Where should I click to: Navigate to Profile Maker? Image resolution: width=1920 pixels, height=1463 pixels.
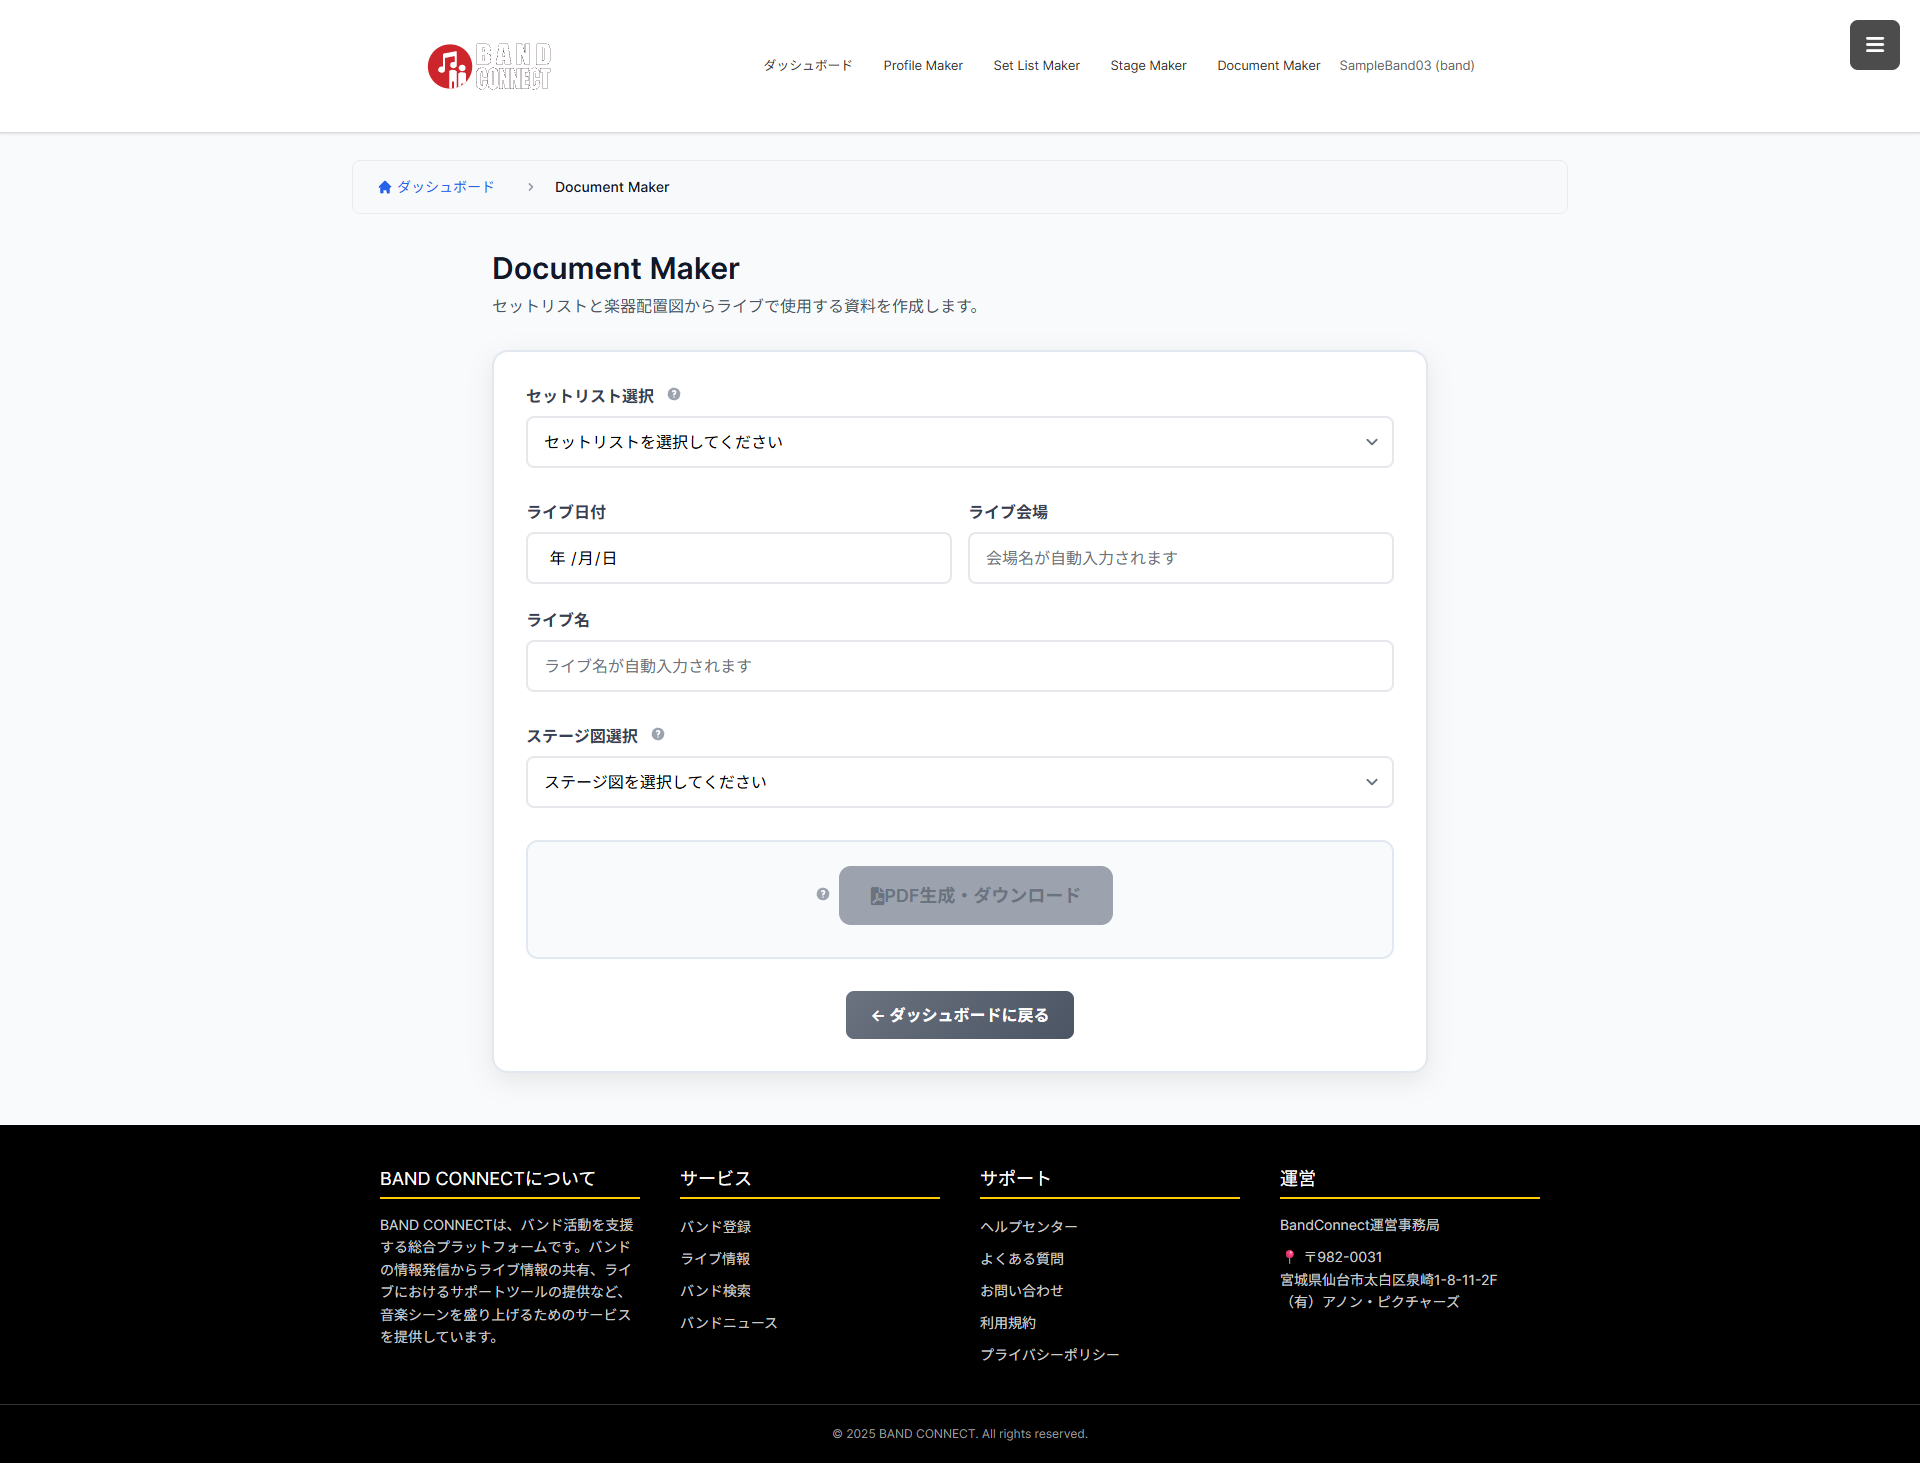[x=922, y=65]
